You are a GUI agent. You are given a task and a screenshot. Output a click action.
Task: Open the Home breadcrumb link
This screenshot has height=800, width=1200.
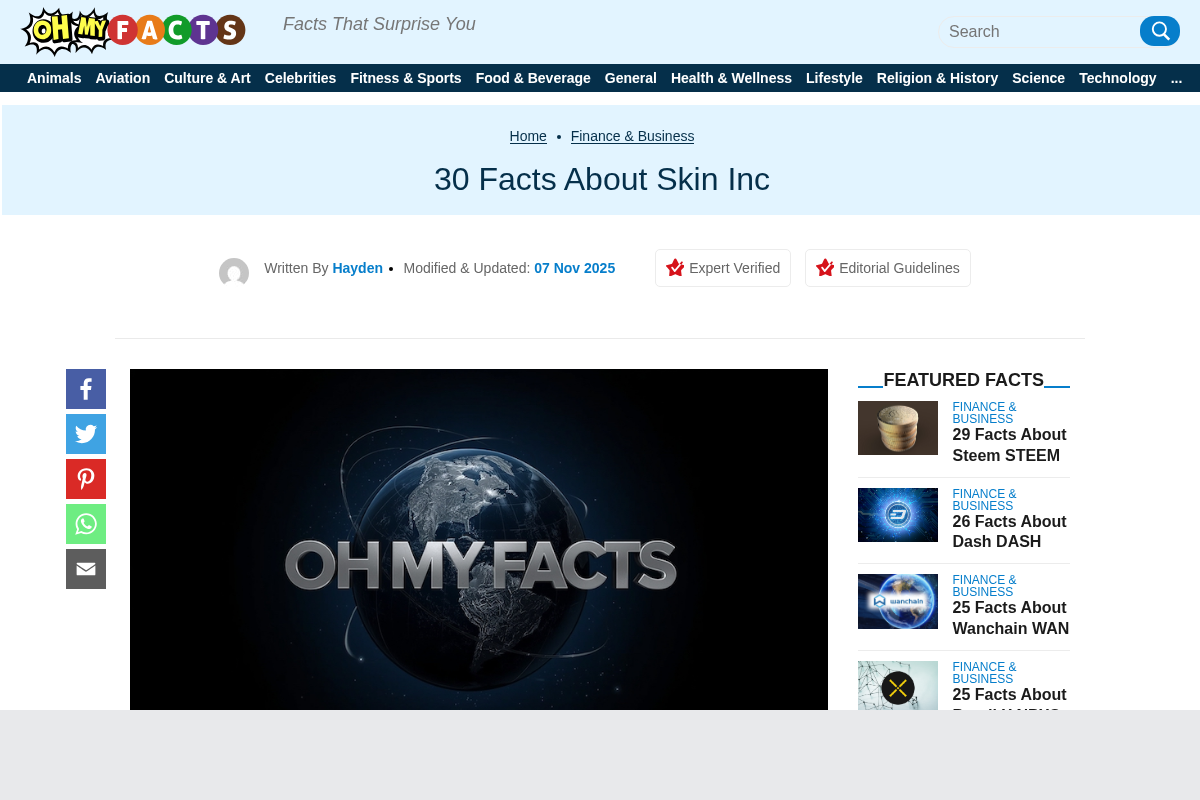point(528,136)
